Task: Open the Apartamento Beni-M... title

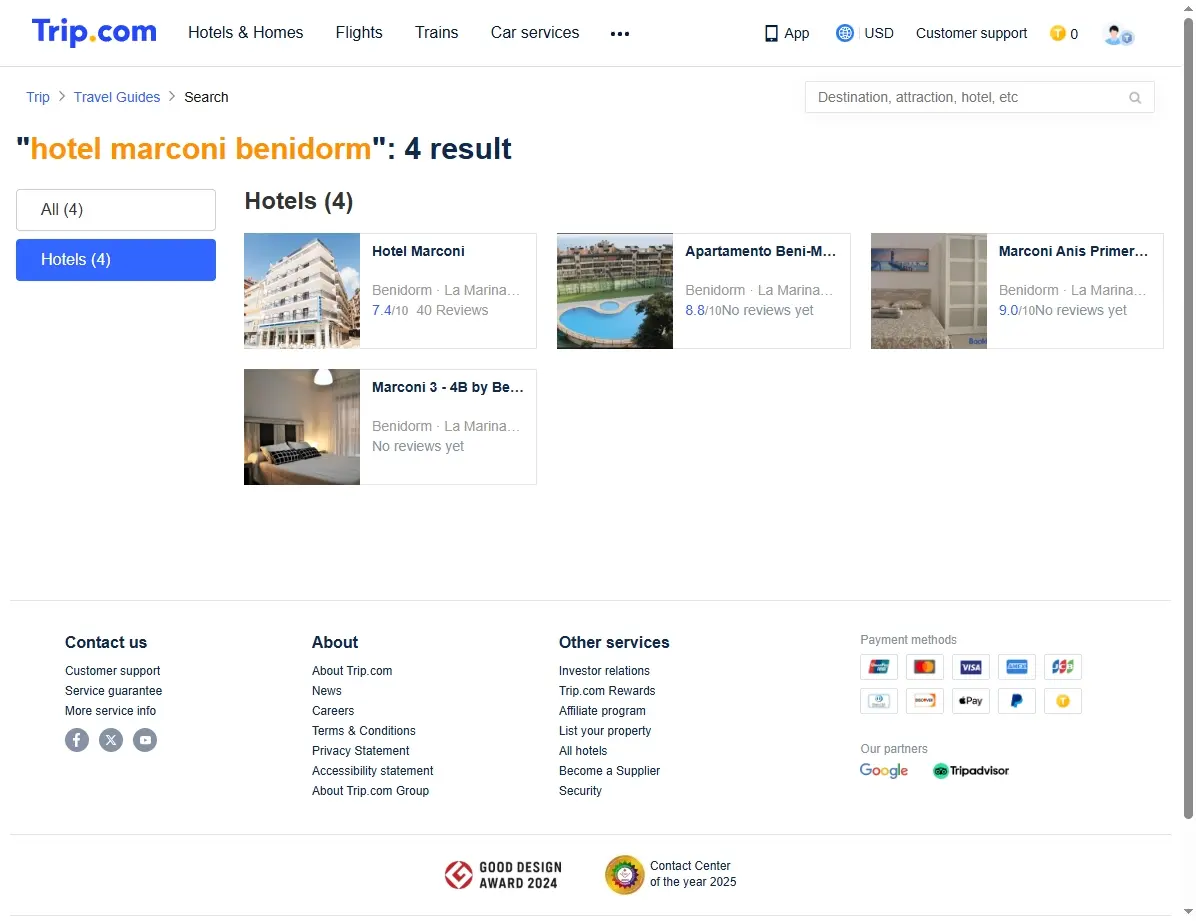Action: (760, 251)
